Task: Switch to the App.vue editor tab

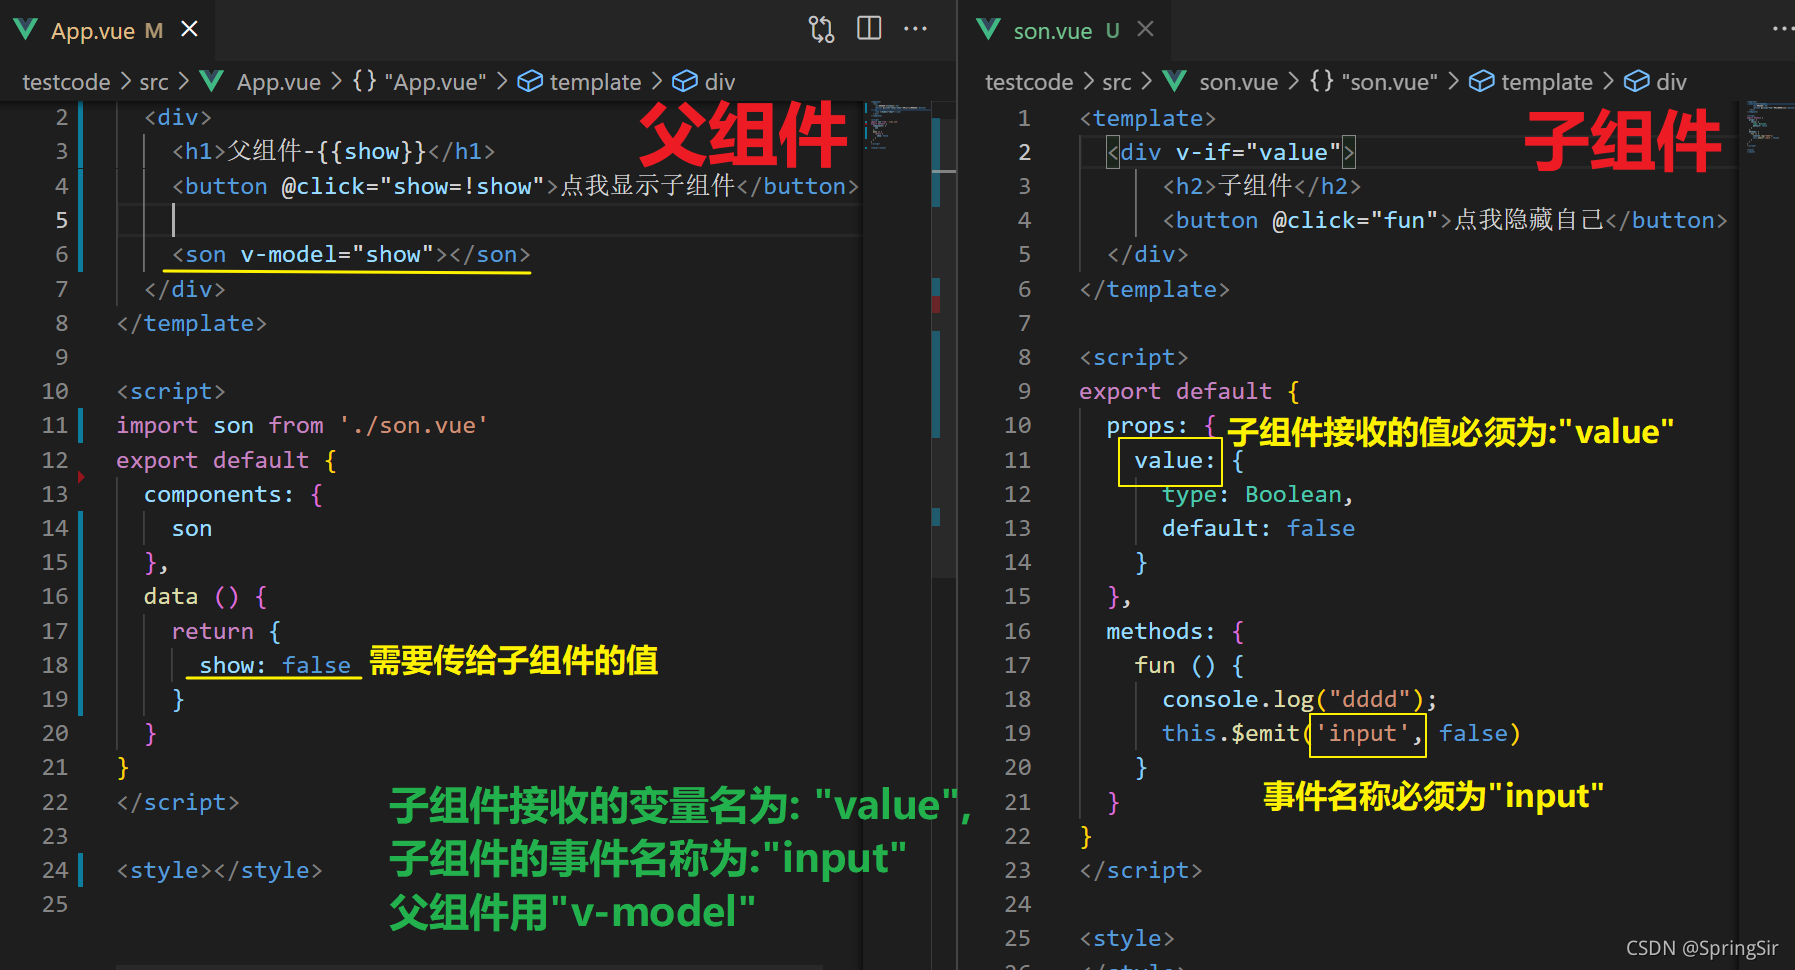Action: pos(107,30)
